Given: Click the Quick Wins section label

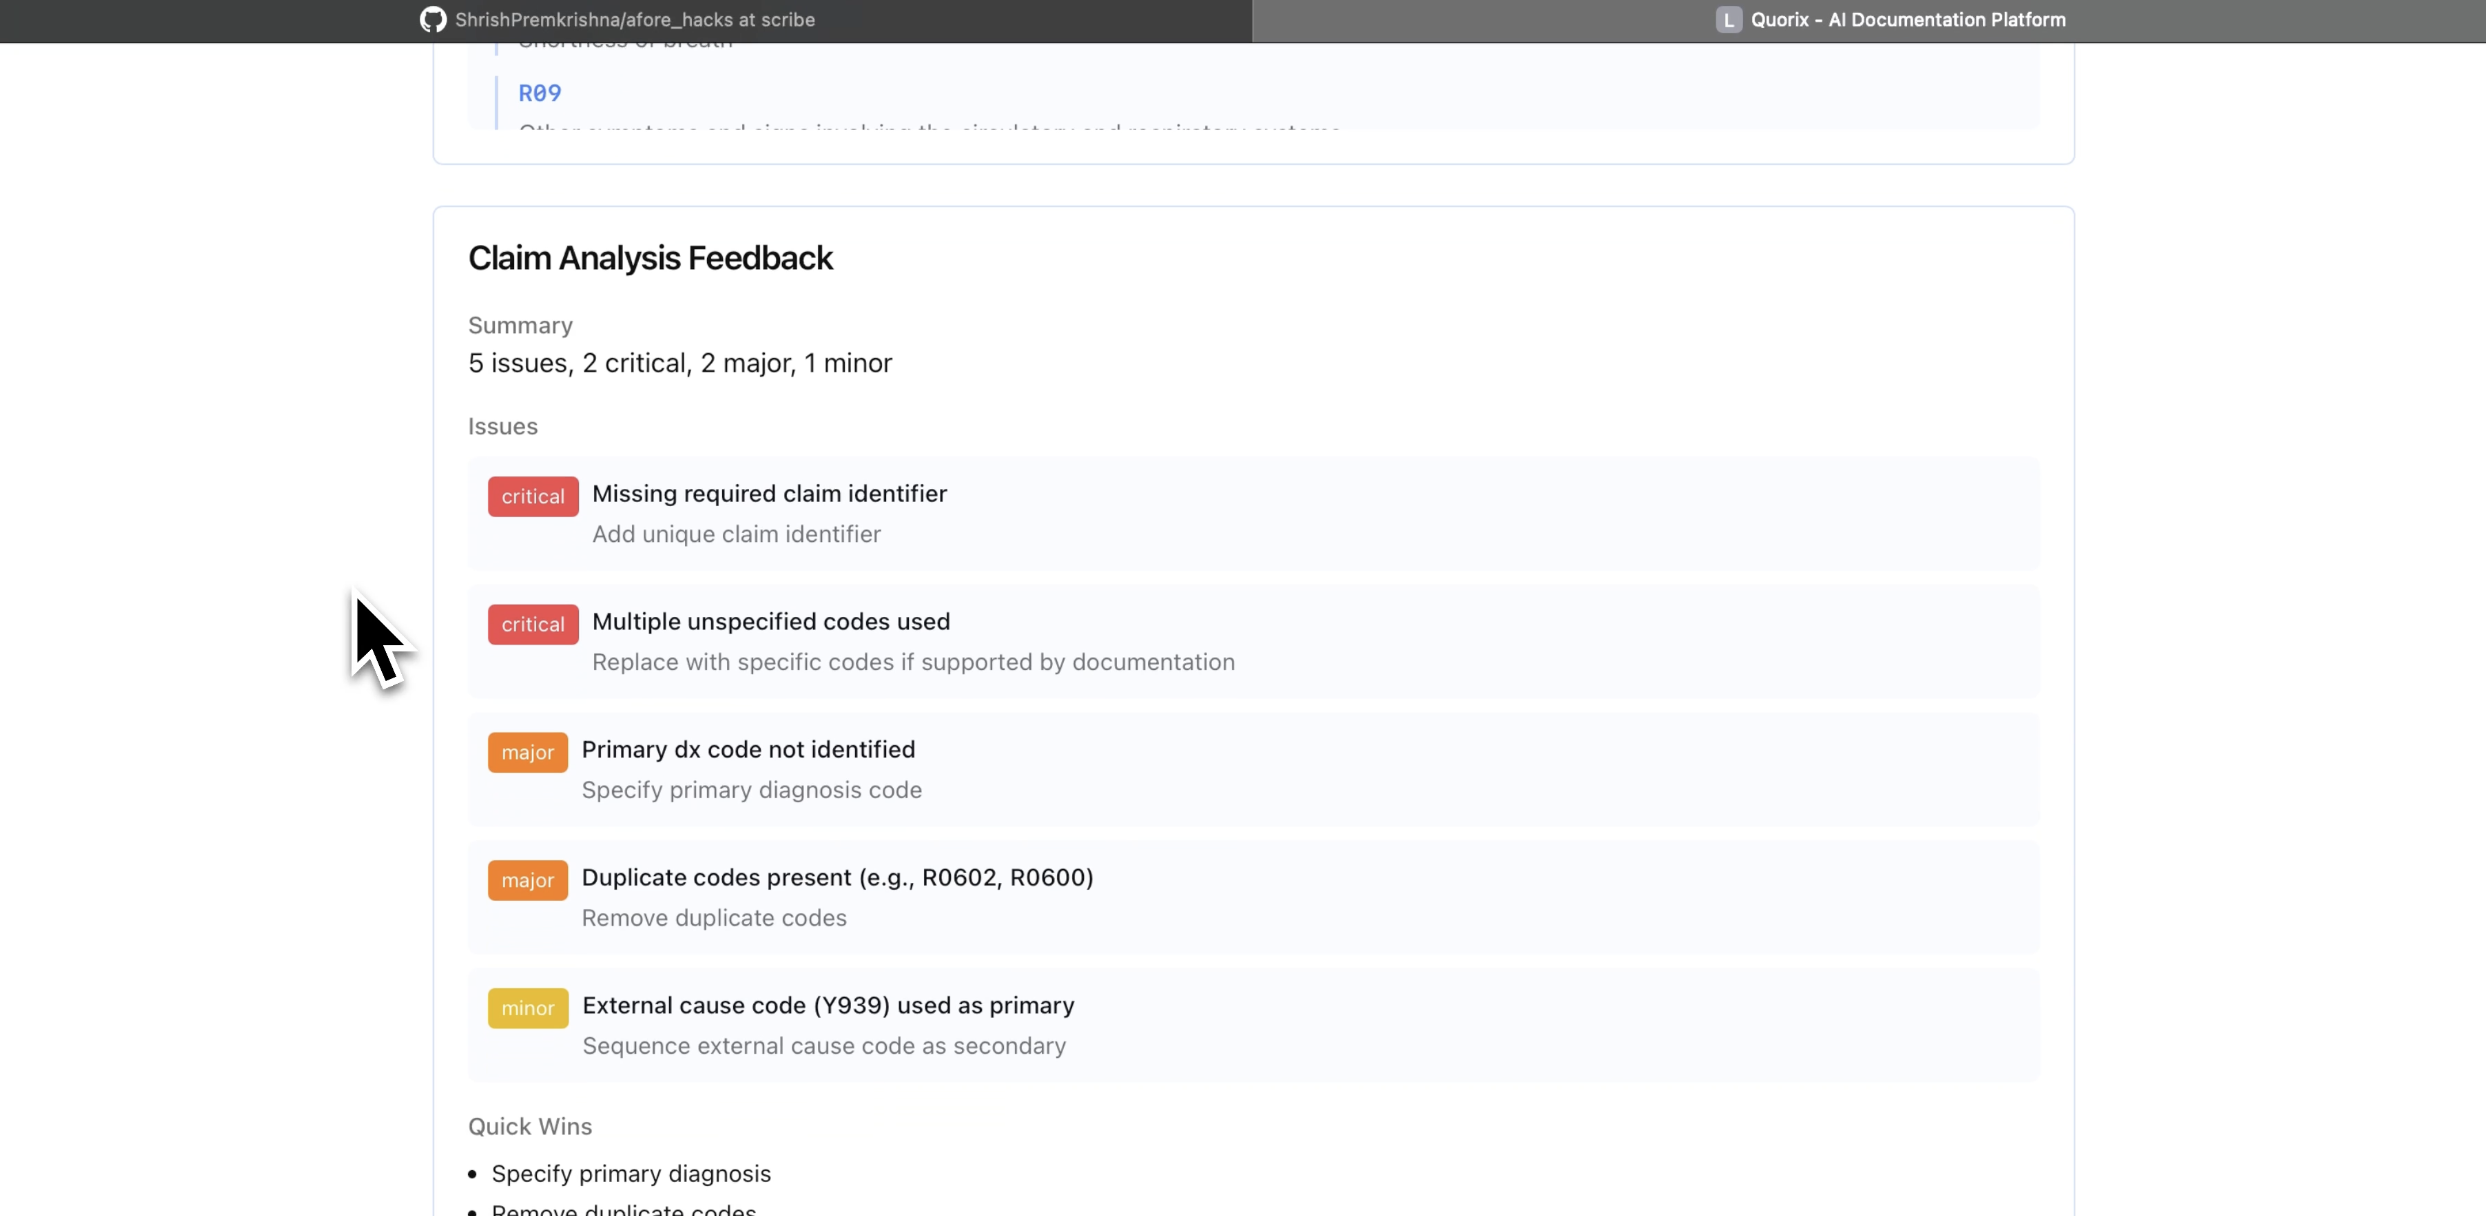Looking at the screenshot, I should coord(529,1127).
